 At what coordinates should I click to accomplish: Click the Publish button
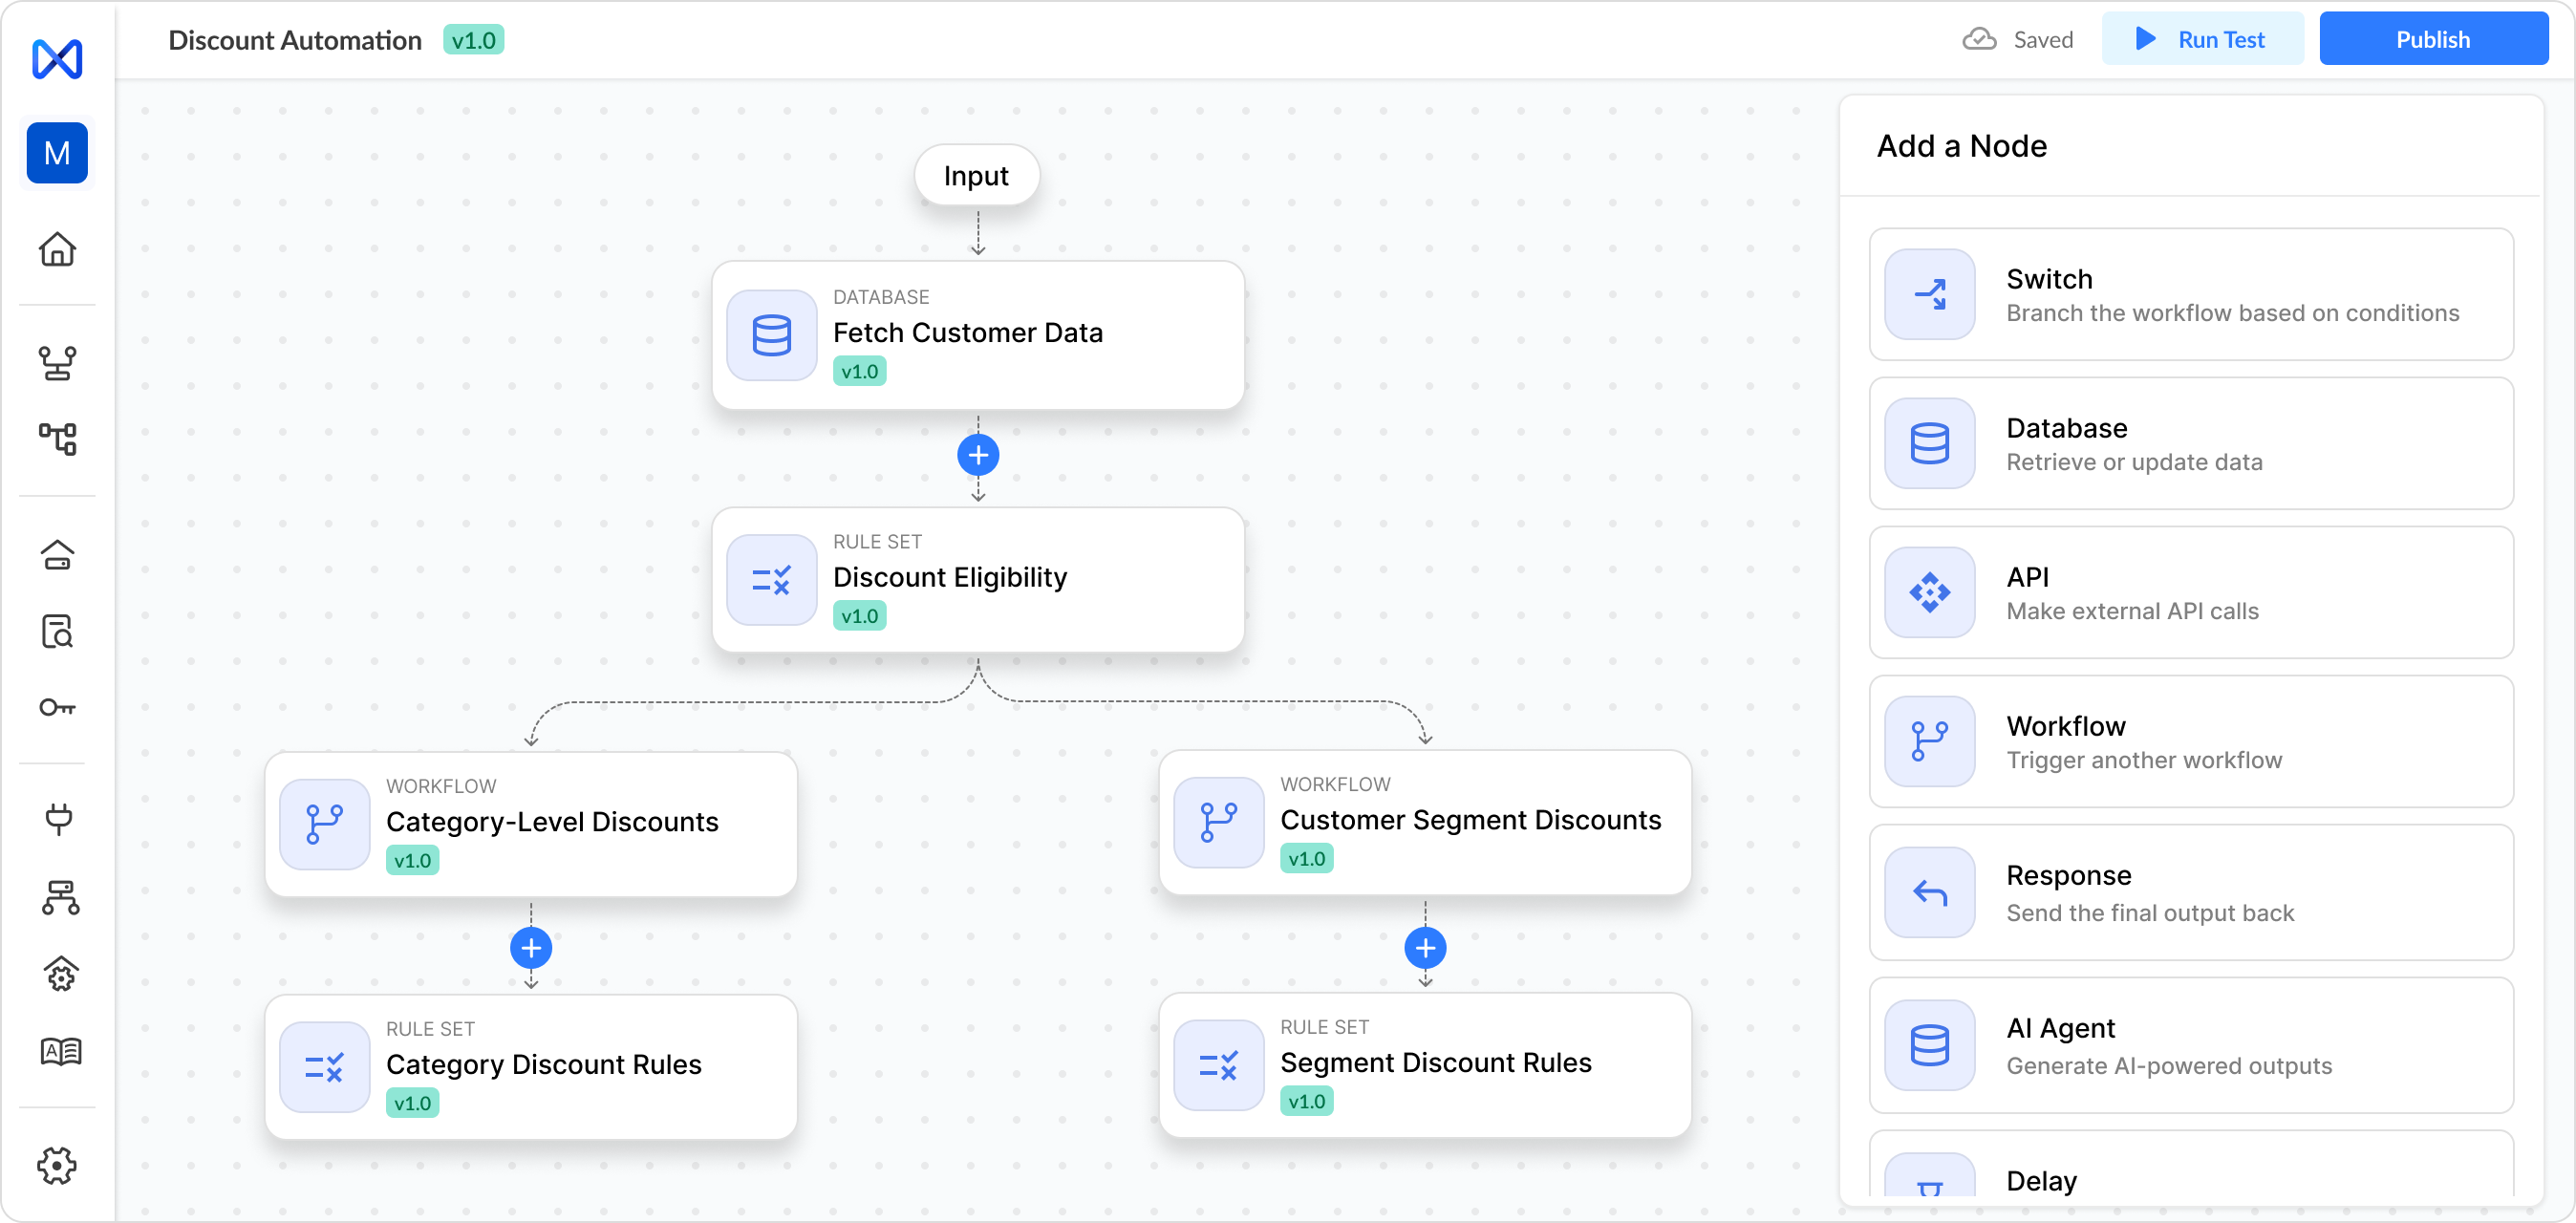pos(2432,40)
